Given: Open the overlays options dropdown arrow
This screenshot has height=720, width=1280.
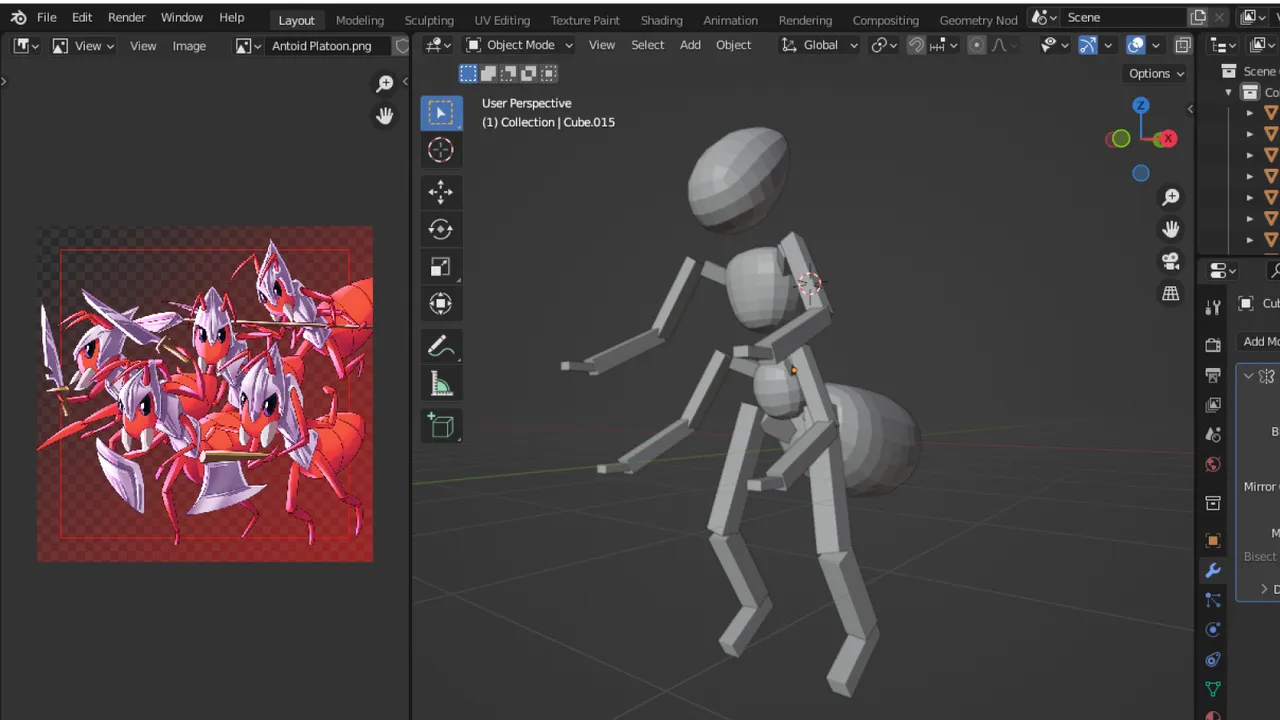Looking at the screenshot, I should (x=1156, y=45).
